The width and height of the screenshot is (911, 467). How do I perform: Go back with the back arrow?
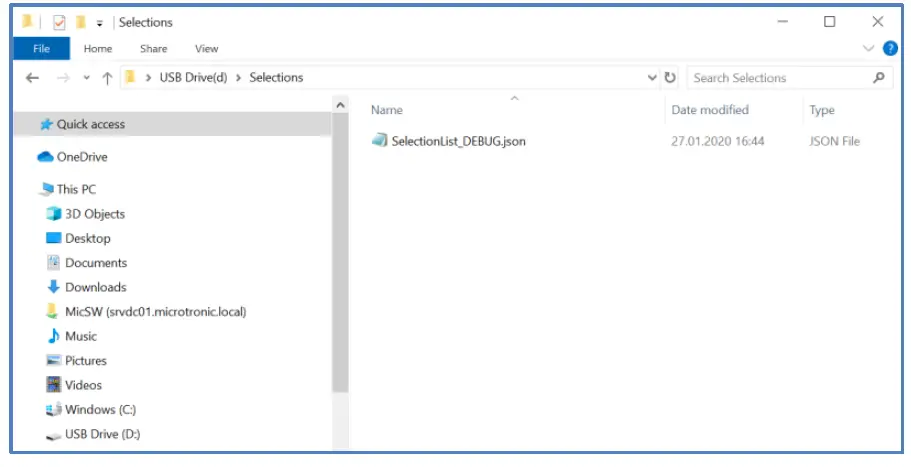tap(33, 78)
